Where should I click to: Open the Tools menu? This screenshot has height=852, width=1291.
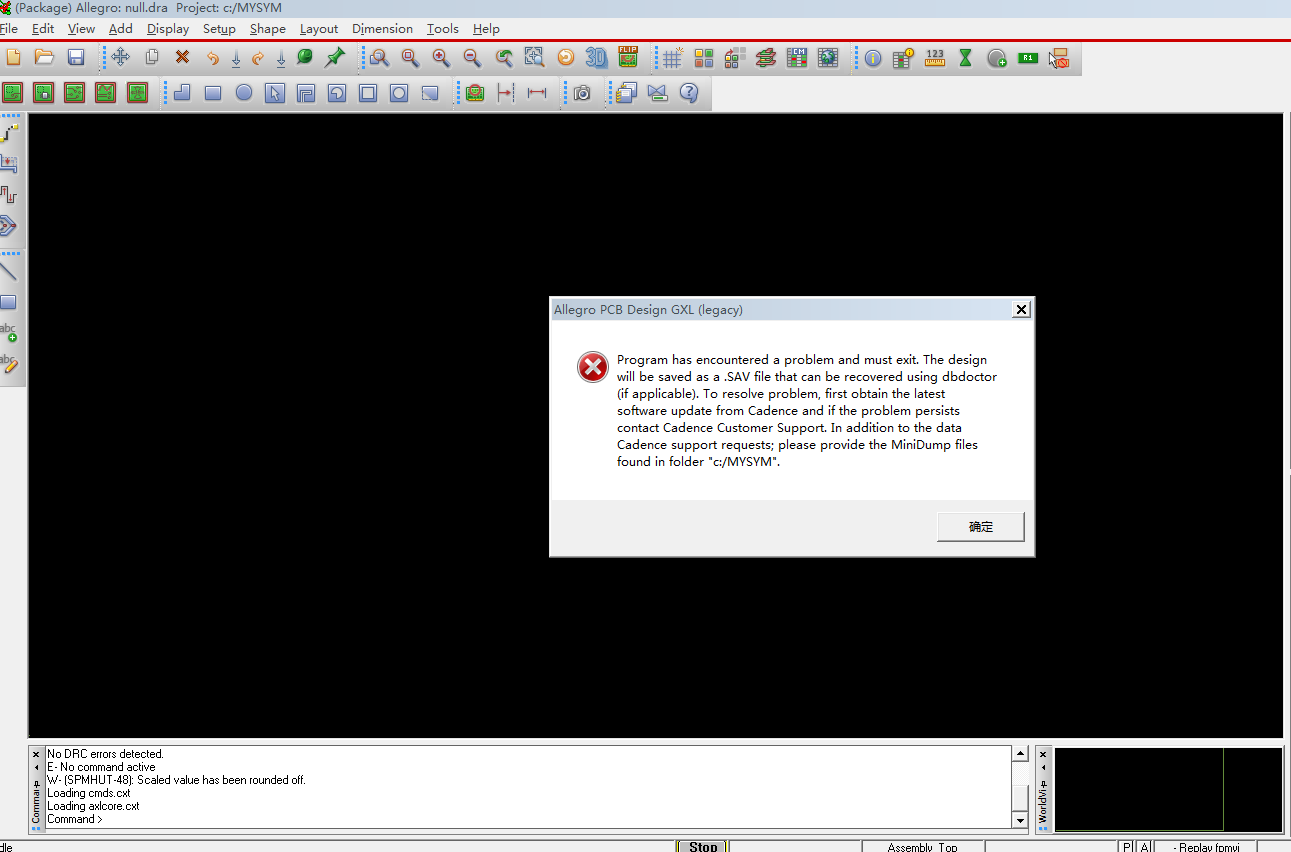443,29
